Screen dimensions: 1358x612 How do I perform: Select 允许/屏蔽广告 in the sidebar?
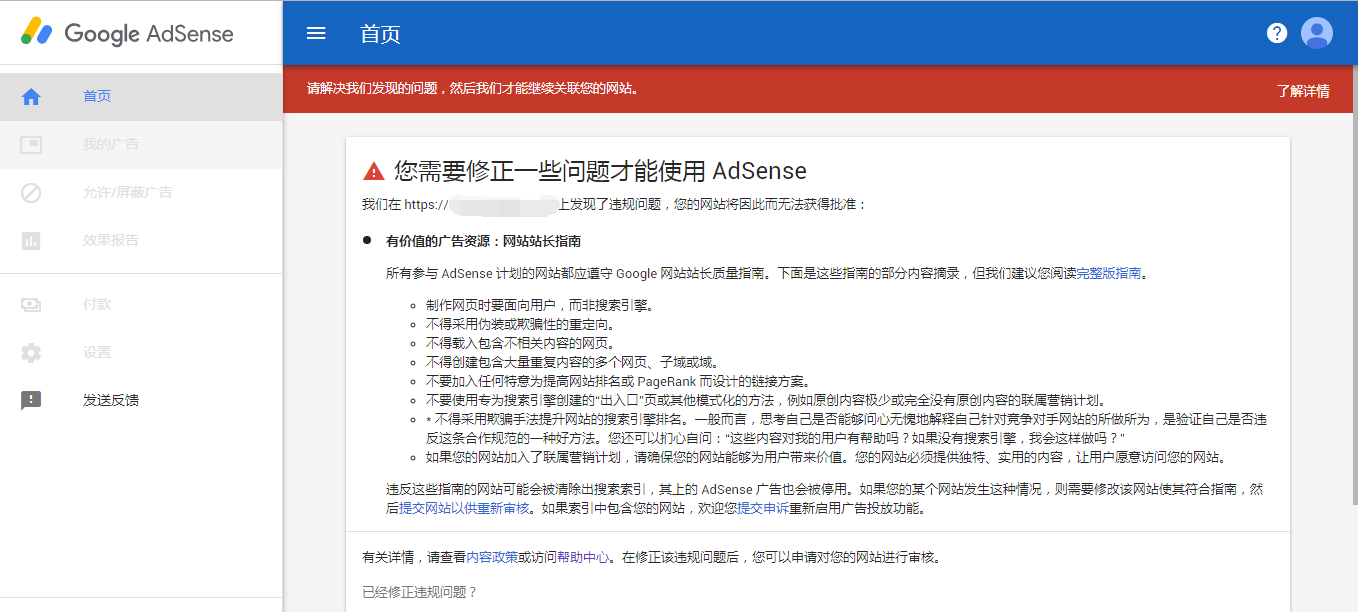141,192
